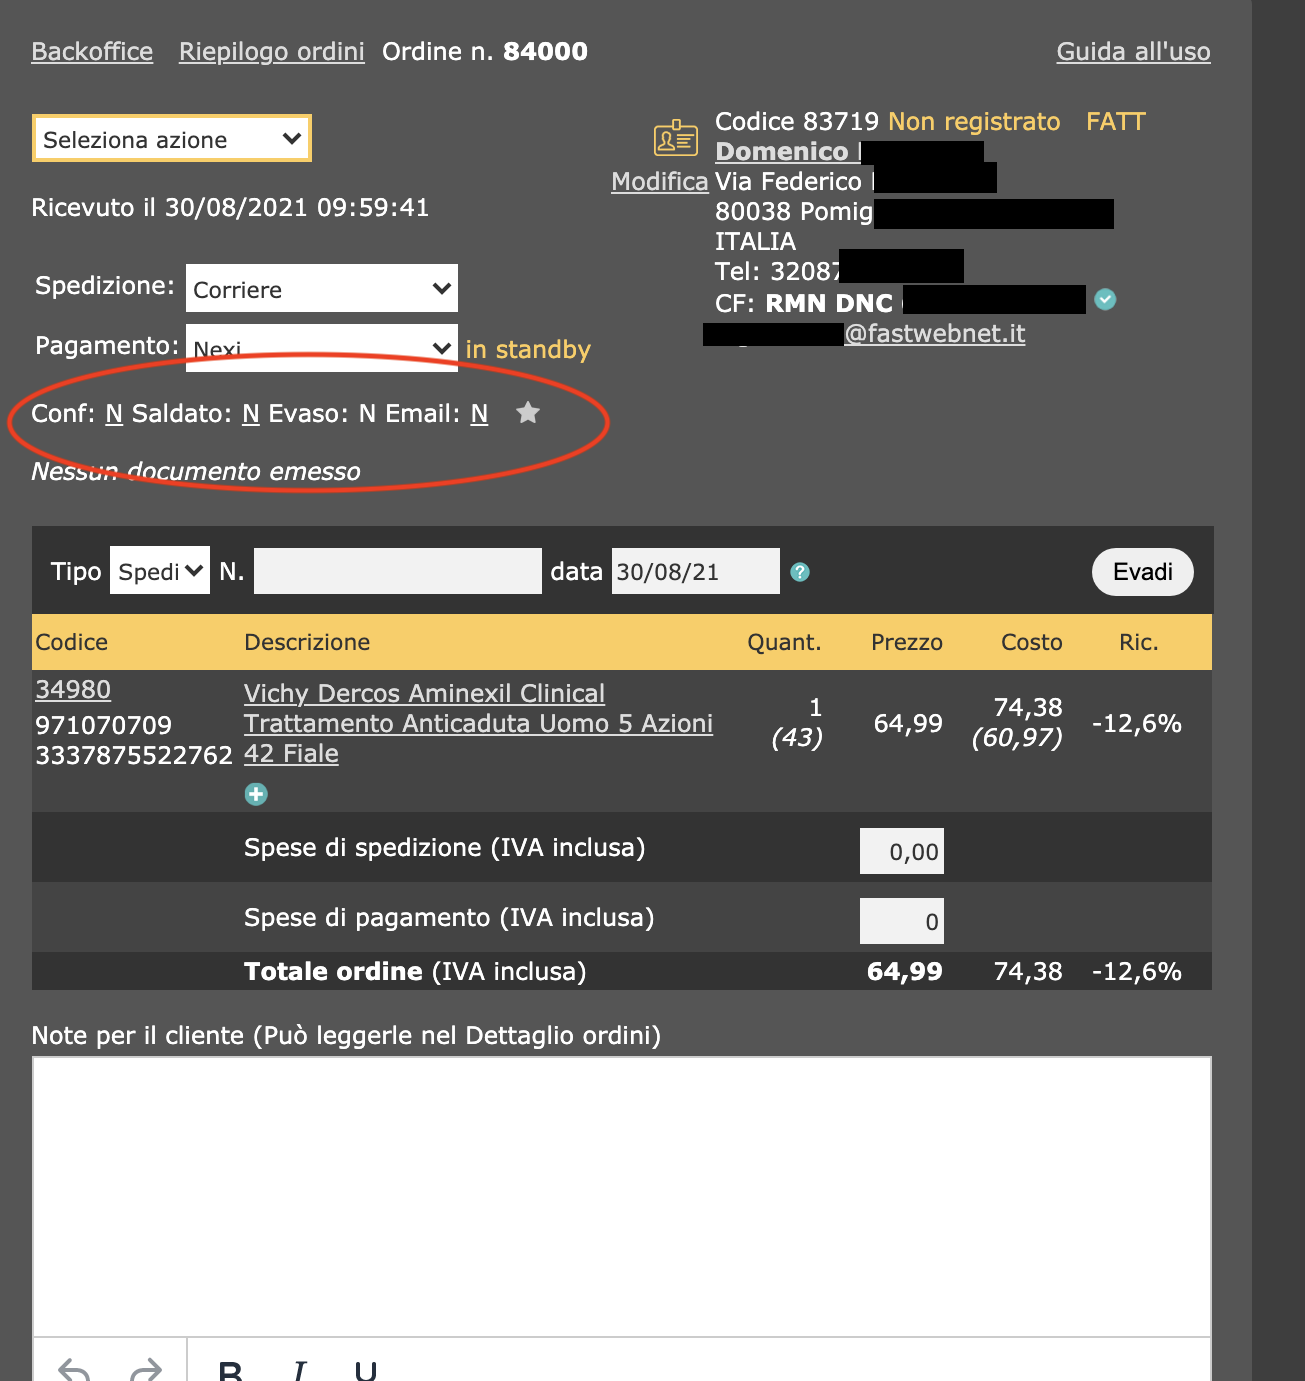Open the Tipo document type dropdown
The width and height of the screenshot is (1305, 1381).
160,571
